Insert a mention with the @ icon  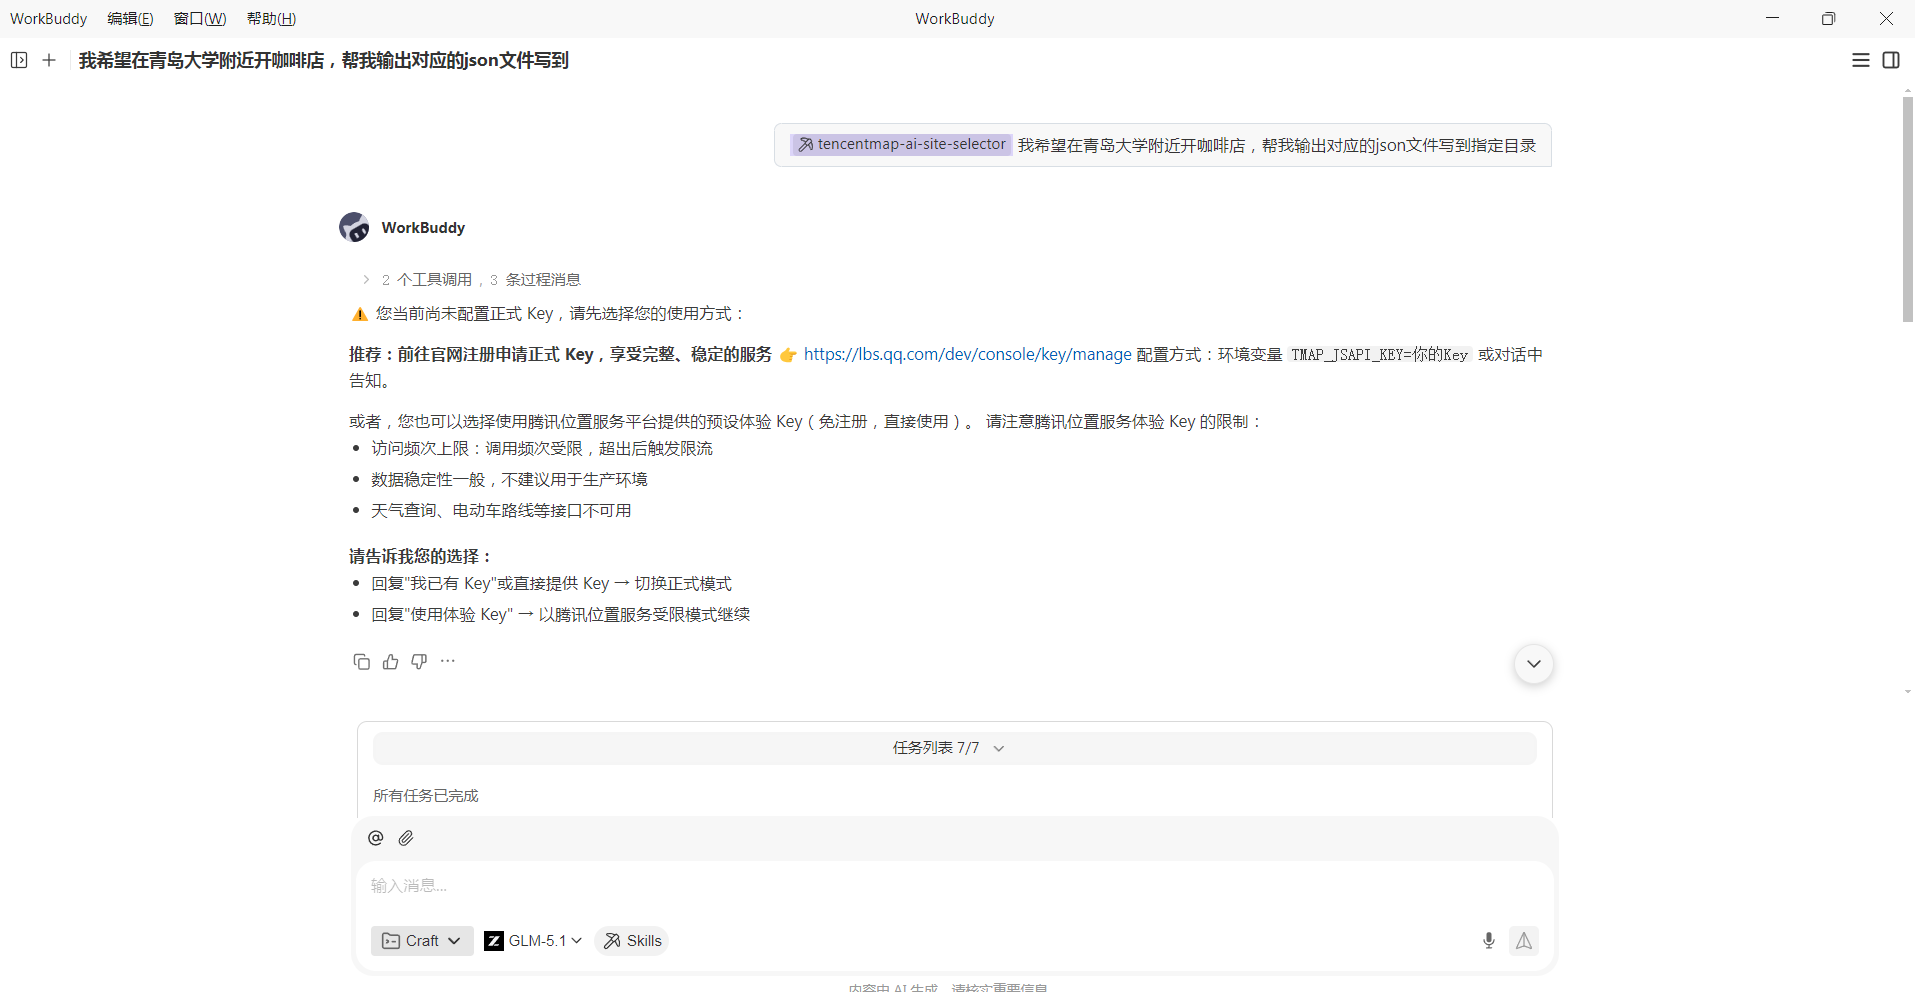(x=376, y=838)
